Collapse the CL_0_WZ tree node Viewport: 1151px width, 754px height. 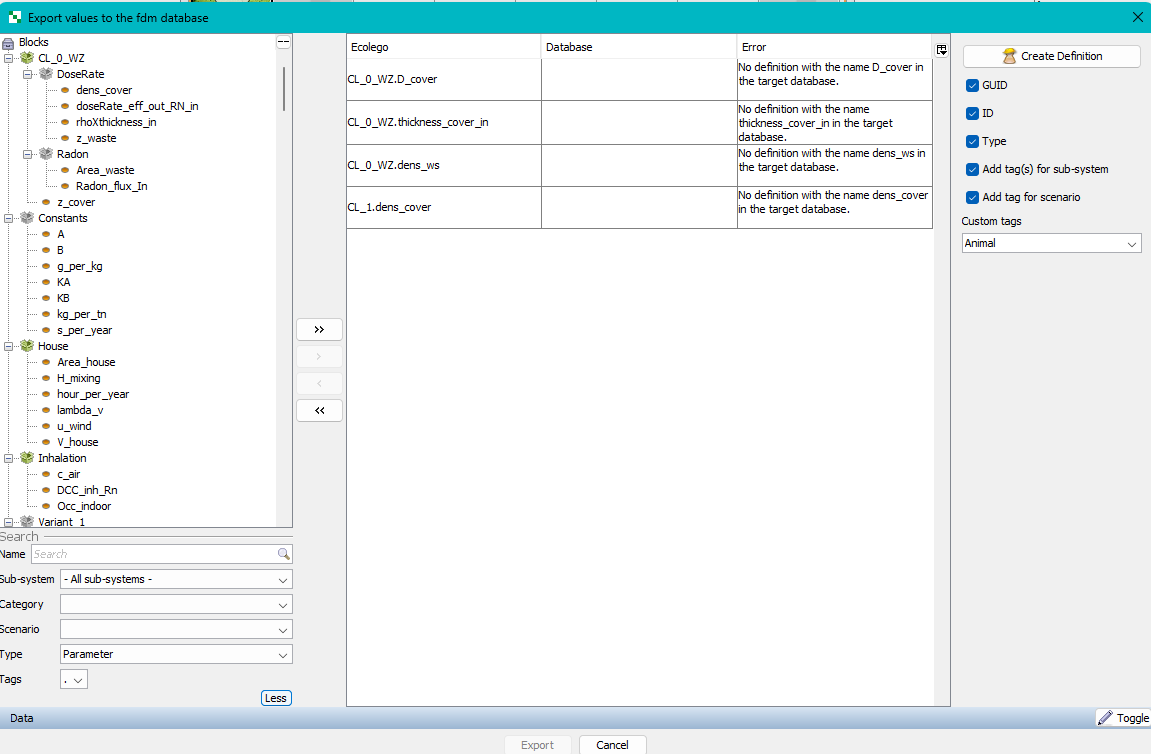(x=9, y=58)
